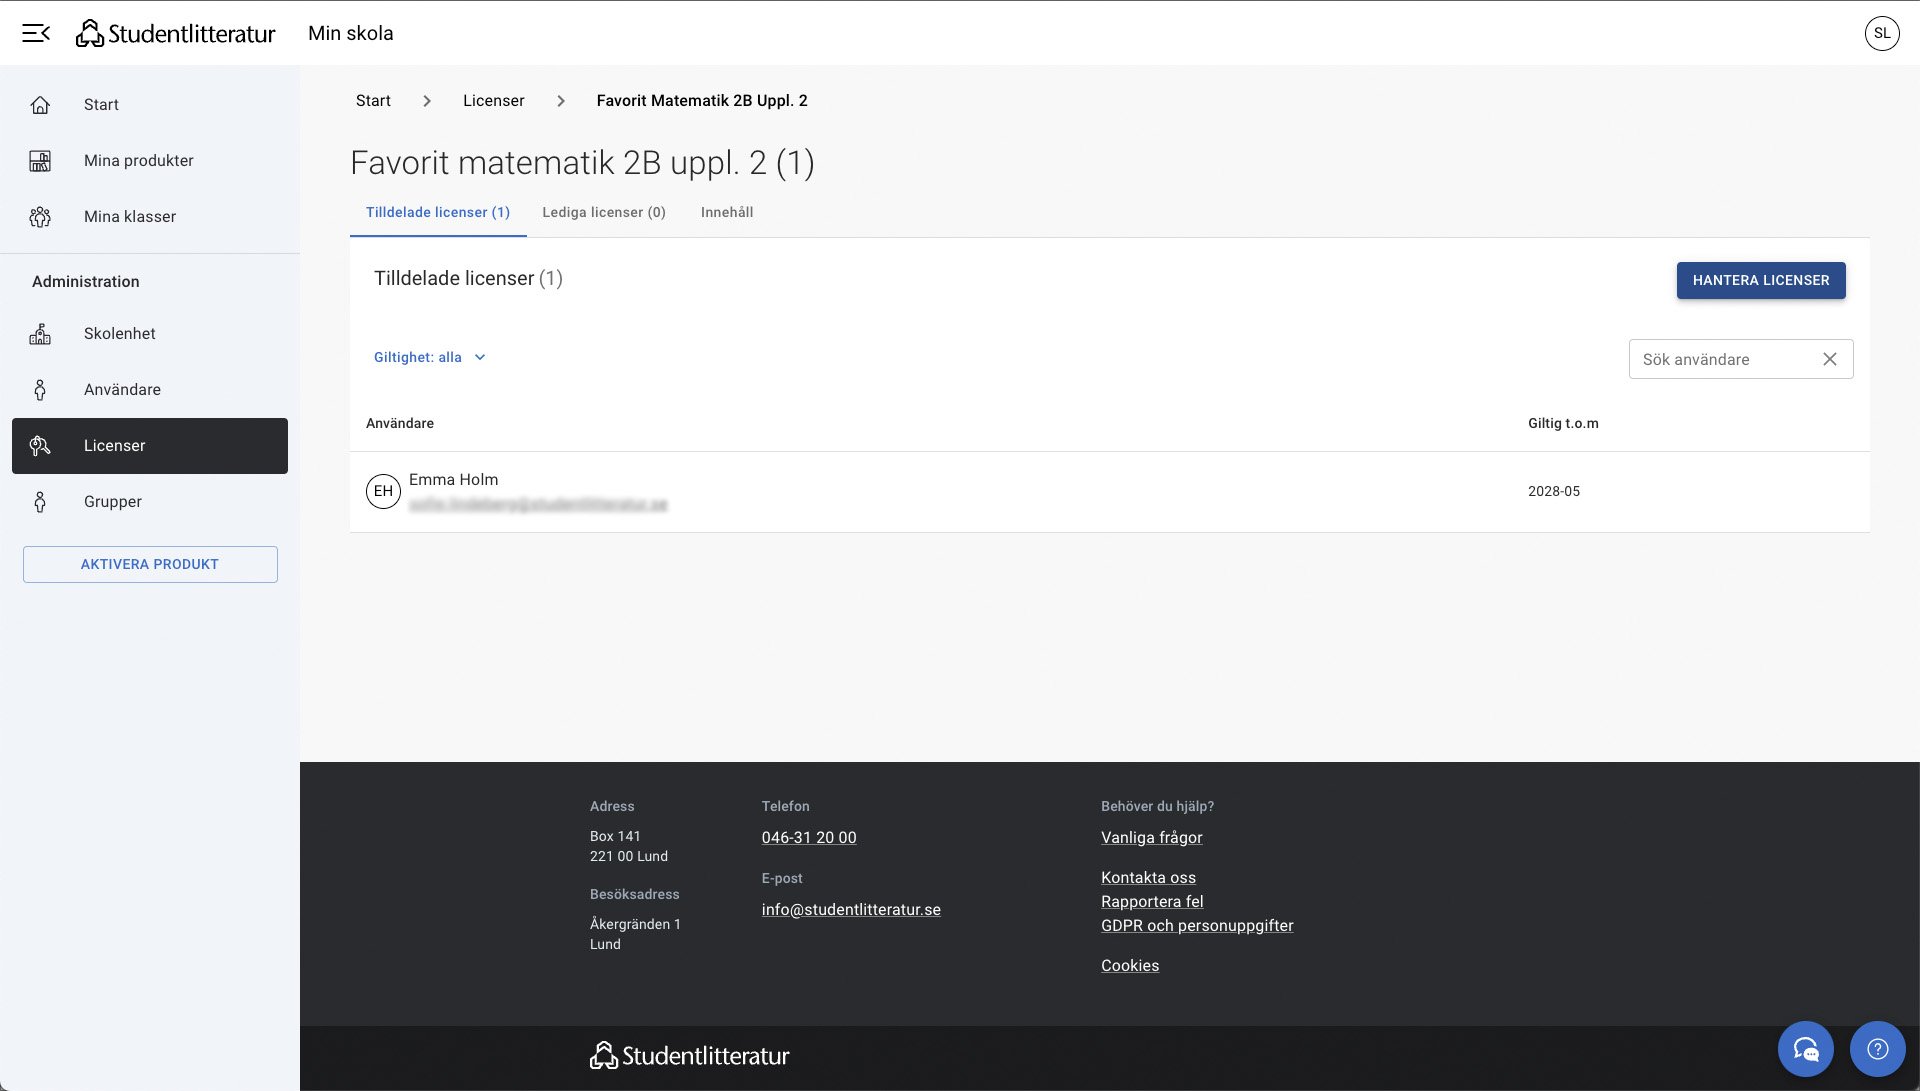The height and width of the screenshot is (1091, 1920).
Task: Collapse the sidebar with the hamburger icon
Action: point(36,33)
